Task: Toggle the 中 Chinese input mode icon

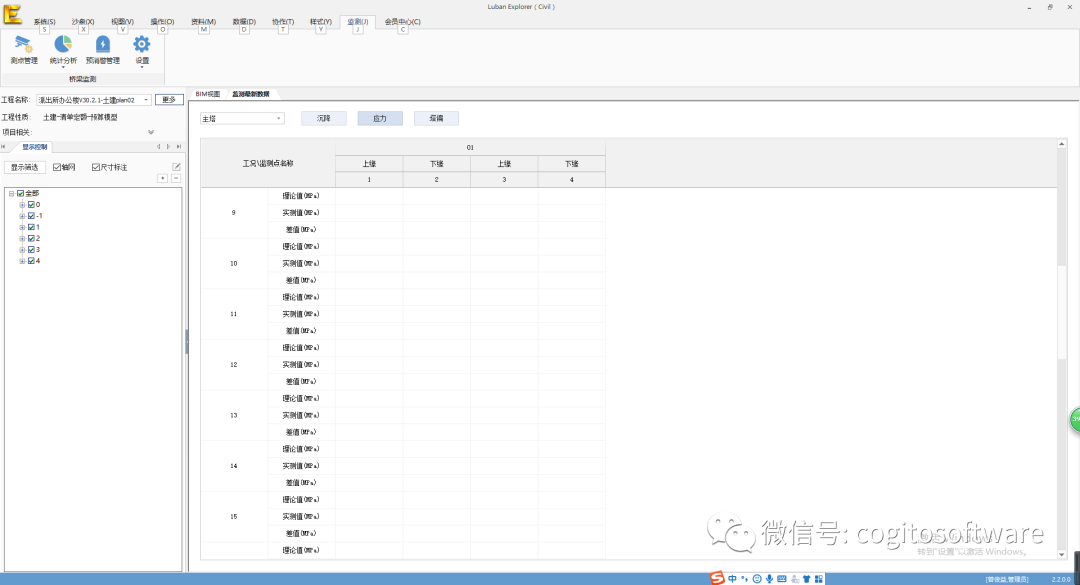Action: 732,579
